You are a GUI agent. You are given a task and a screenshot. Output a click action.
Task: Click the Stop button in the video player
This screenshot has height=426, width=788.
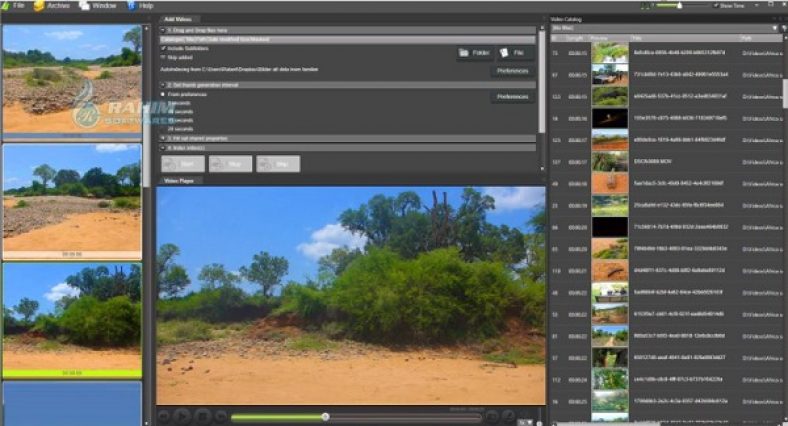click(x=203, y=416)
